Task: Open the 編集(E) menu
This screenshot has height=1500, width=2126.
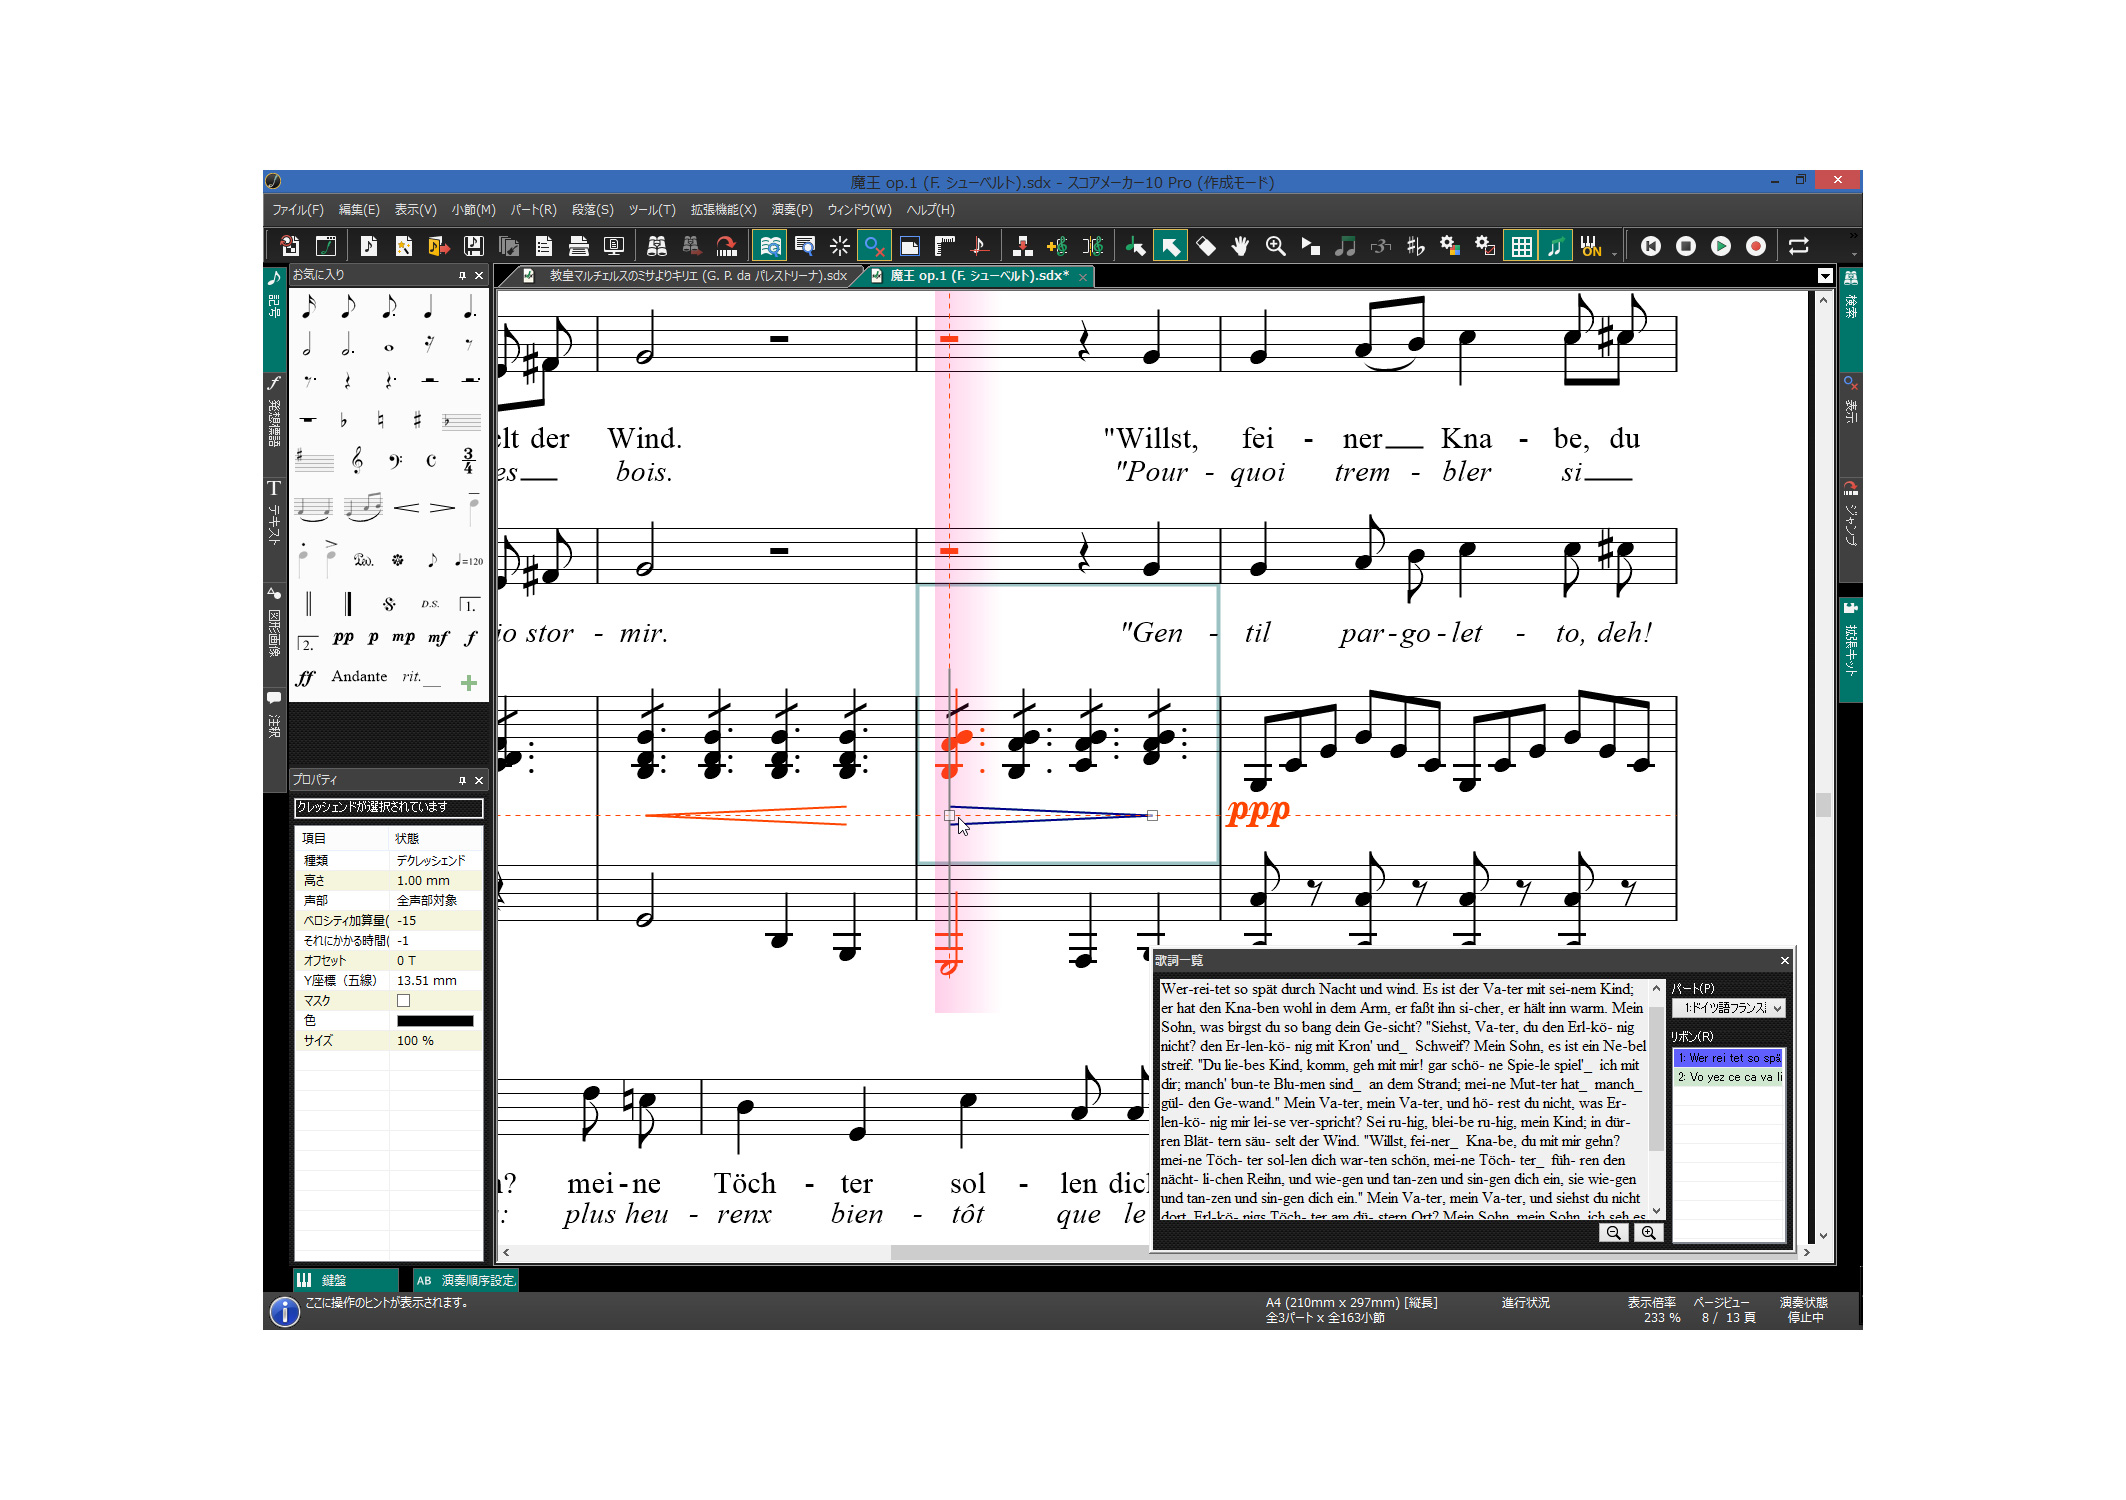Action: 359,210
